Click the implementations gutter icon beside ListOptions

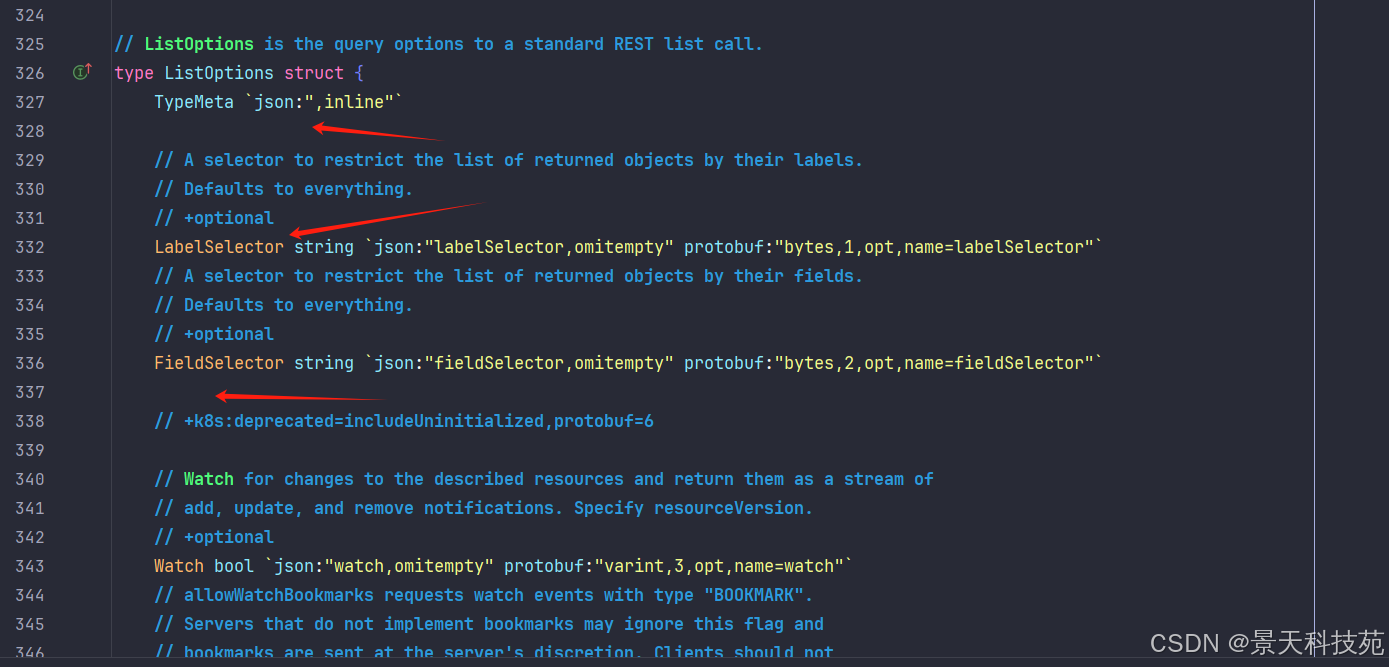(x=82, y=71)
